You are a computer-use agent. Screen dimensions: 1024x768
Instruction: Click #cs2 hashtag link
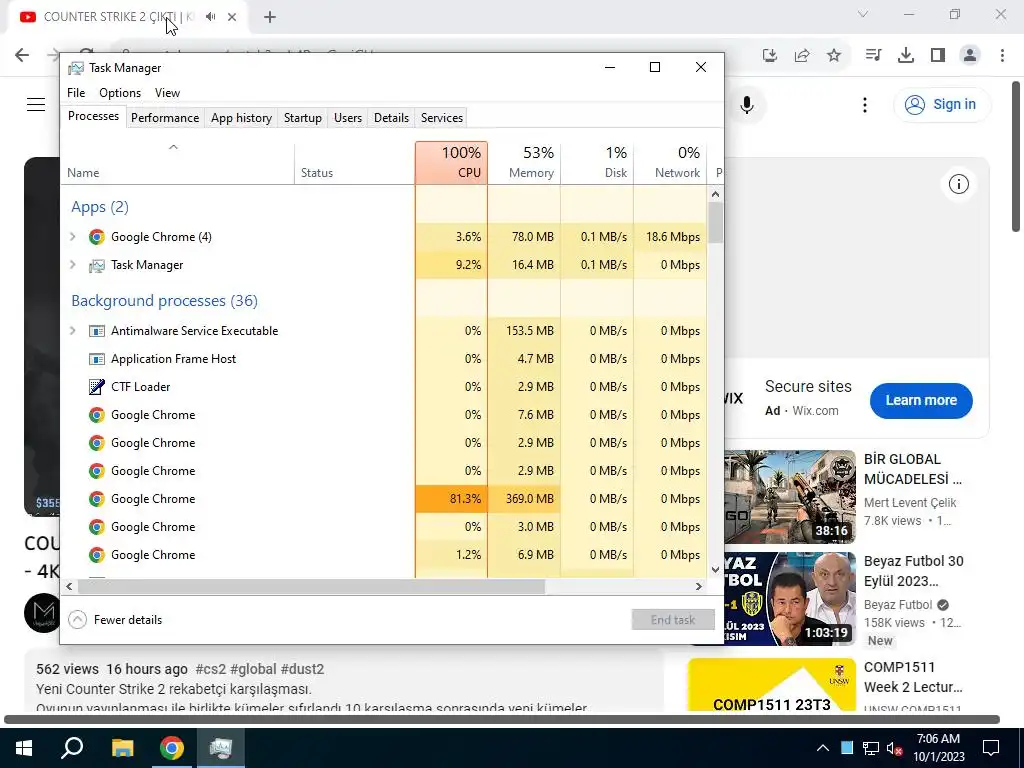(210, 669)
